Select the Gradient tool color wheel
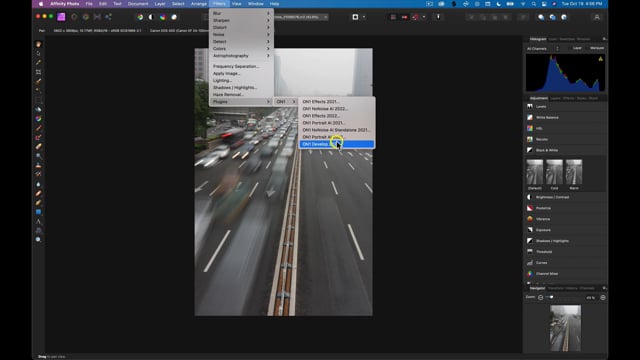Viewport: 640px width, 360px height. pos(38,119)
